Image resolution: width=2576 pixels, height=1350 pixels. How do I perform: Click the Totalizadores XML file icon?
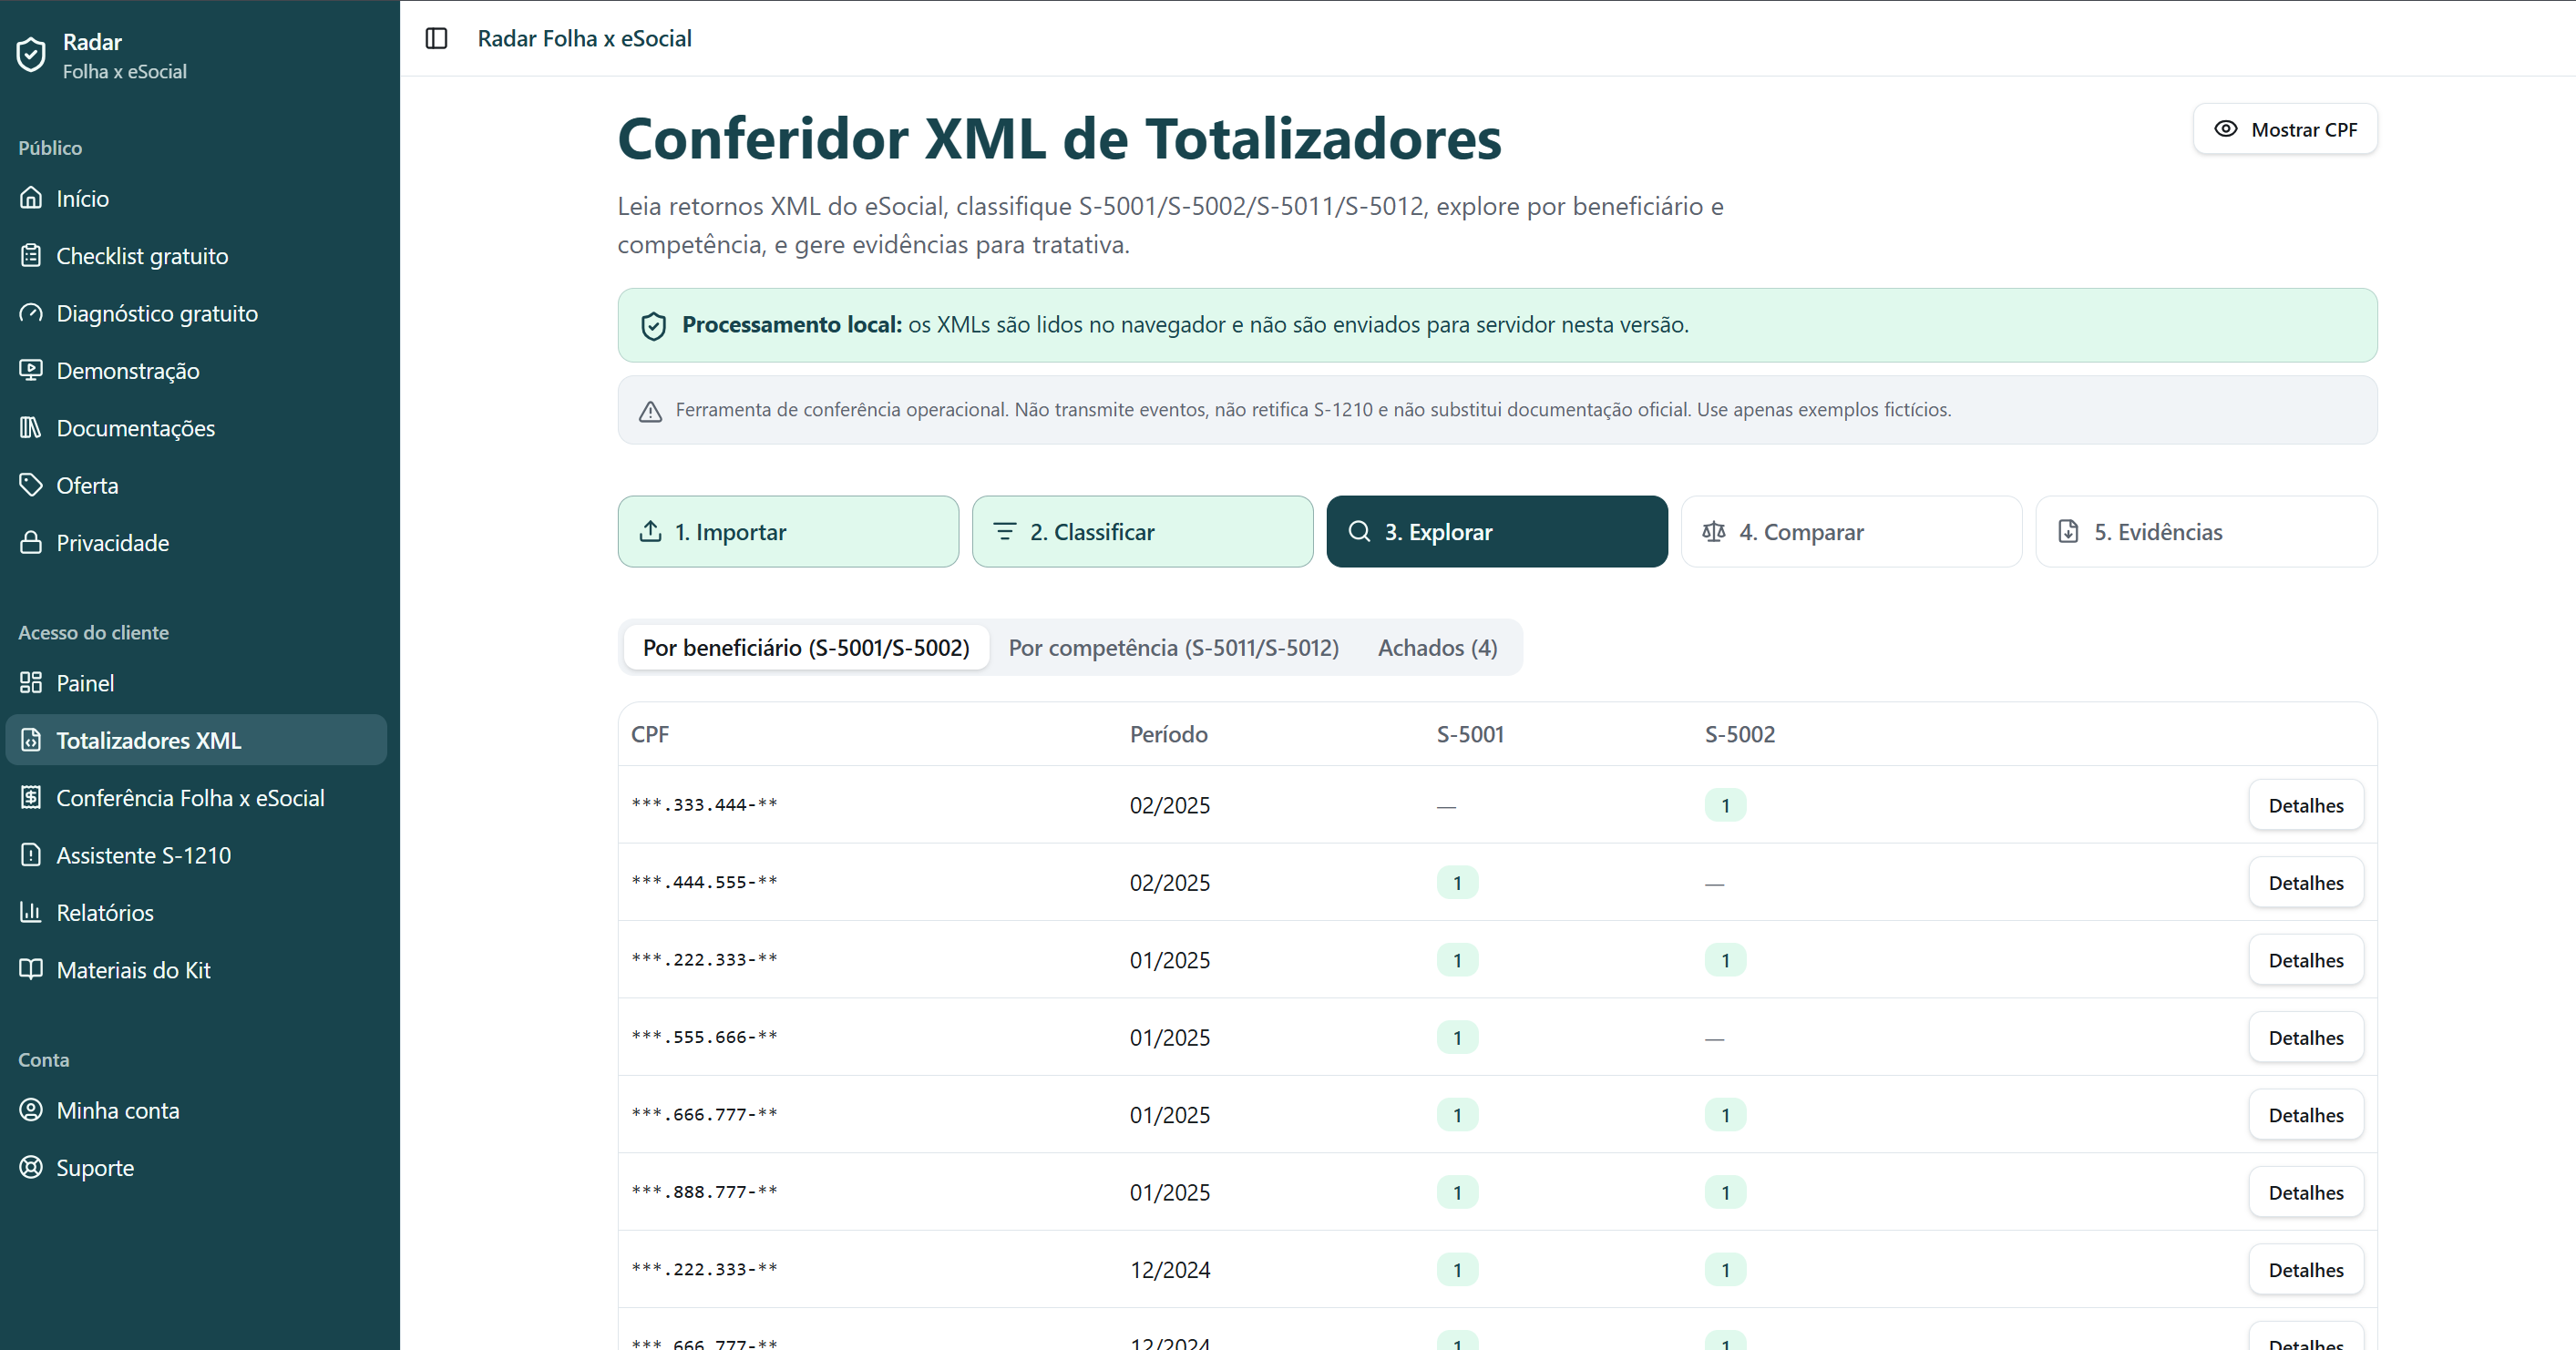coord(31,740)
